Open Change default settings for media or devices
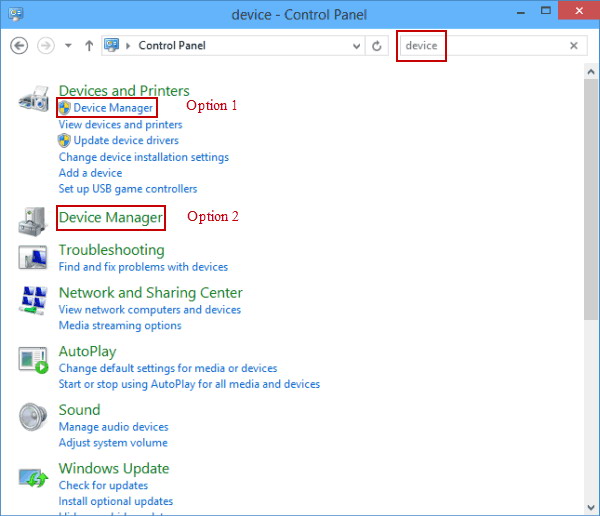This screenshot has height=516, width=600. click(x=168, y=368)
